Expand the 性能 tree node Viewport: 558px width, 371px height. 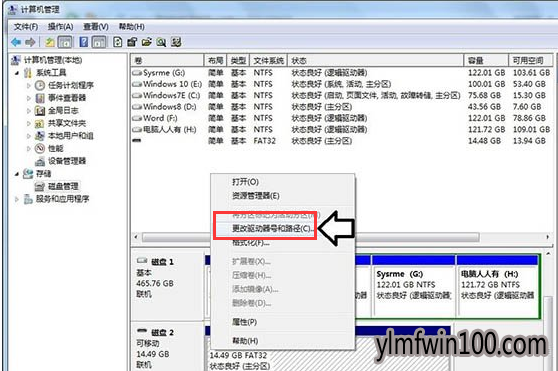click(x=29, y=148)
